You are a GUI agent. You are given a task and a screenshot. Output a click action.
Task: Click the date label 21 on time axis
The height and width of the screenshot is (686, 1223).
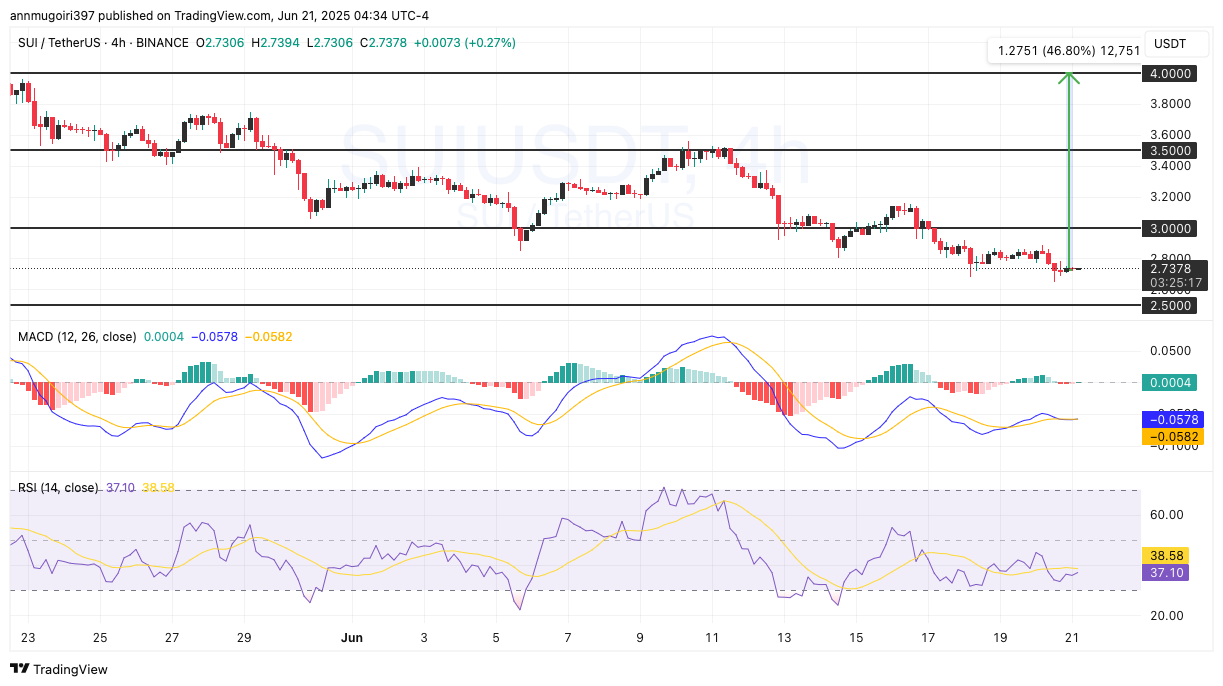(1072, 637)
